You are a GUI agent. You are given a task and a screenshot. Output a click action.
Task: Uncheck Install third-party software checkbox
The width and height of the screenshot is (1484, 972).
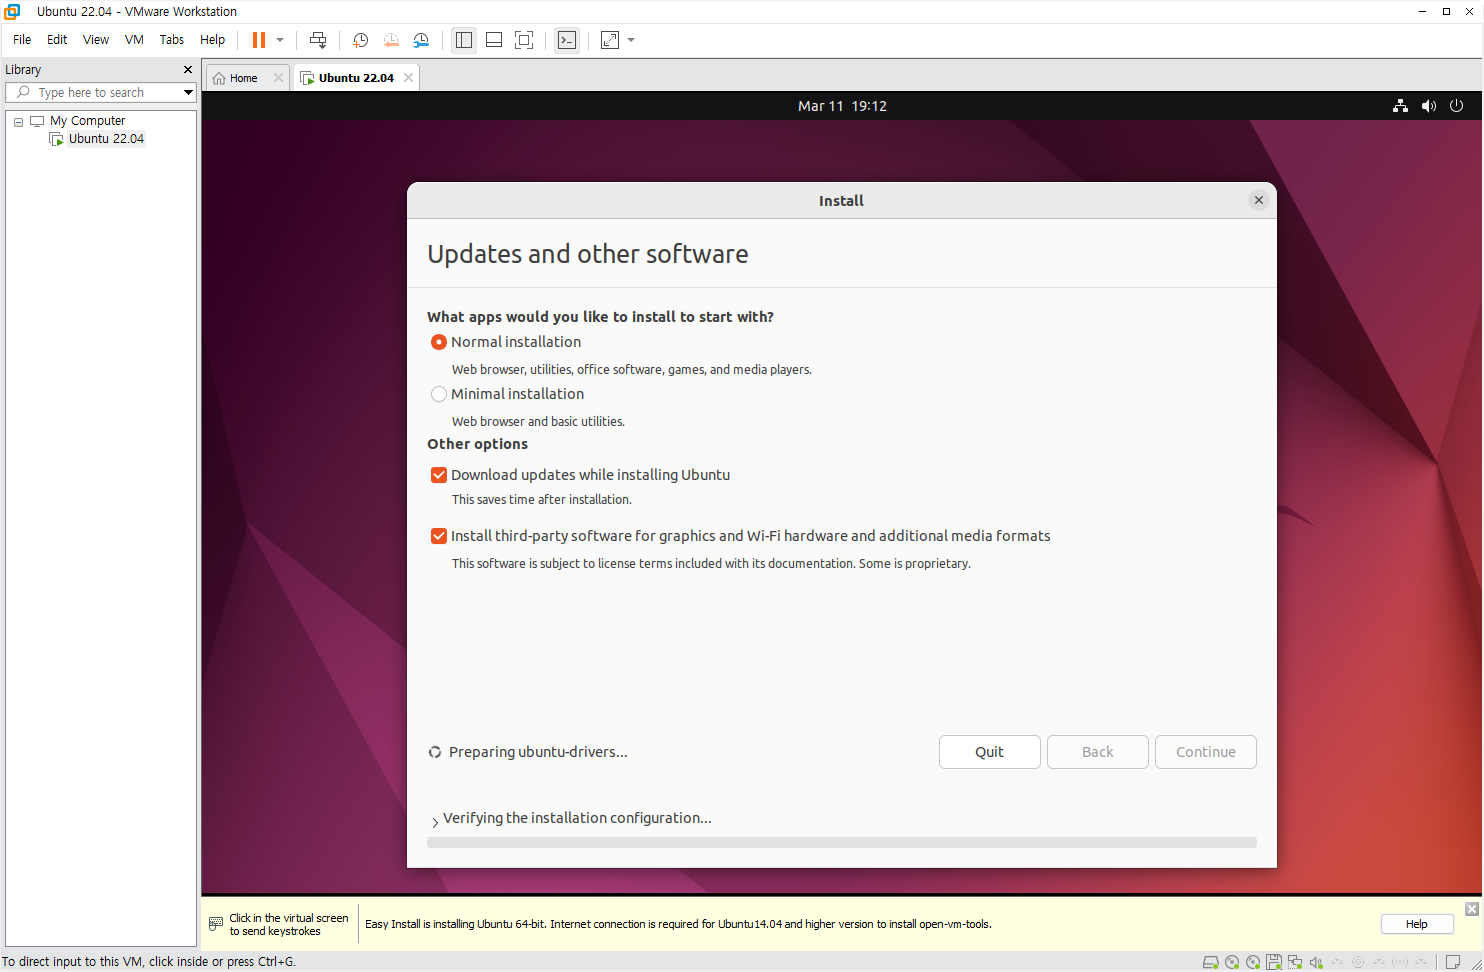(438, 536)
